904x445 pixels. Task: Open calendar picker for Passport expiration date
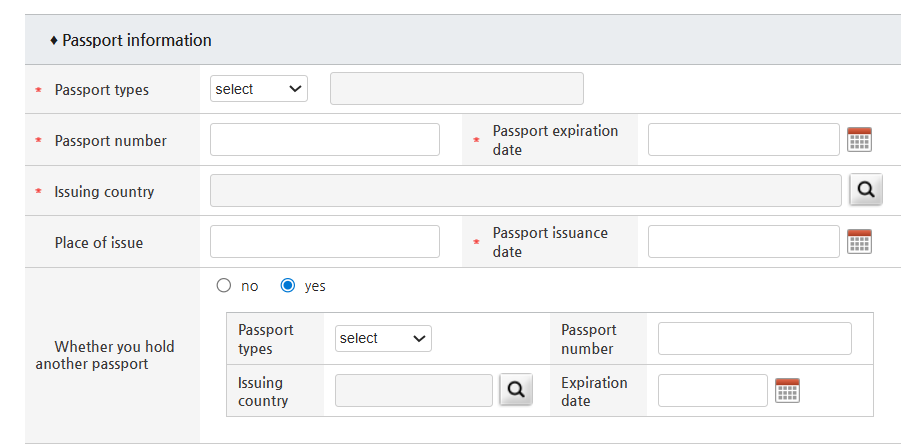pyautogui.click(x=859, y=139)
